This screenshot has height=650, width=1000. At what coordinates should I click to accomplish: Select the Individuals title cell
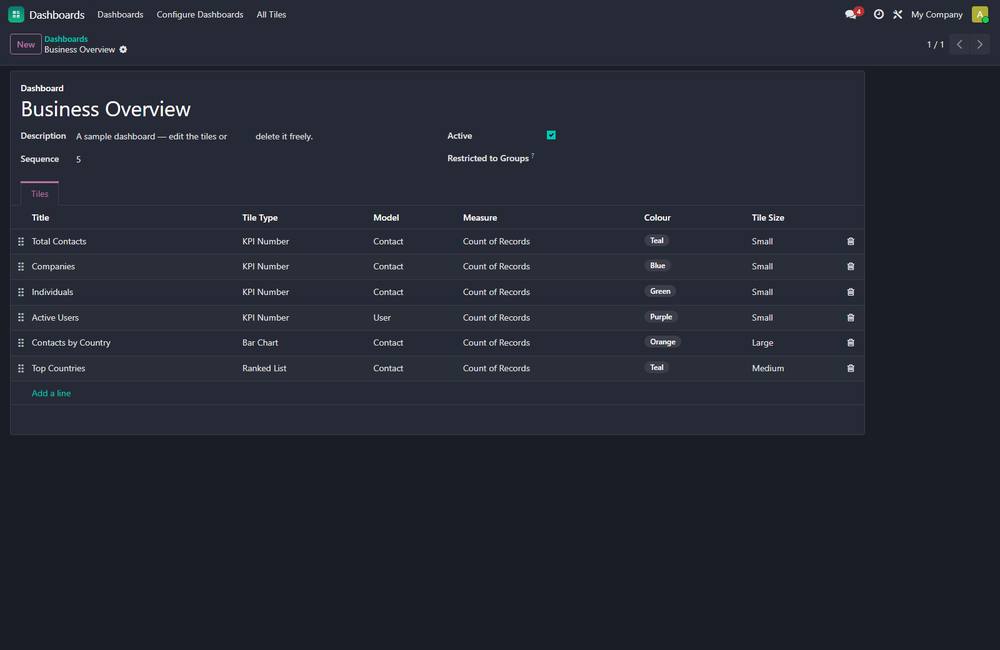click(x=52, y=292)
